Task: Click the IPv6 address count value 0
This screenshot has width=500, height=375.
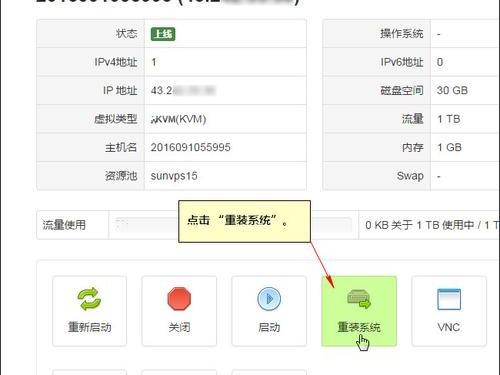Action: coord(440,62)
